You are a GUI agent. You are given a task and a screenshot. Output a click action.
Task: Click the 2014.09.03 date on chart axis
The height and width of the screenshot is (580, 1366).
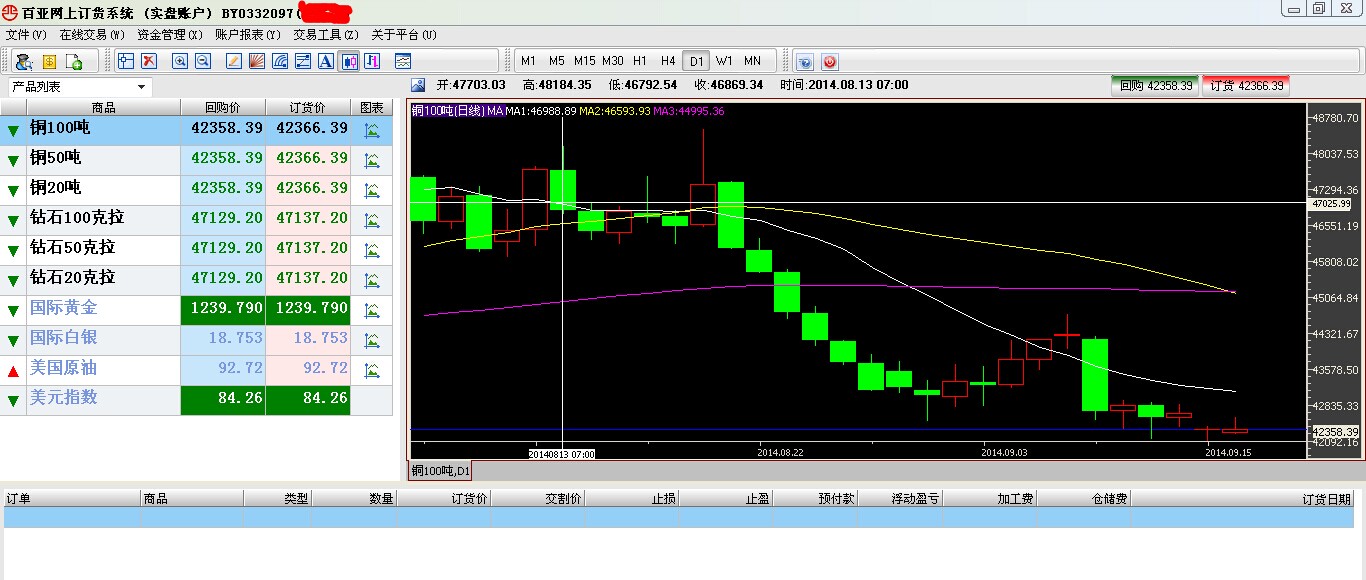click(x=1004, y=452)
